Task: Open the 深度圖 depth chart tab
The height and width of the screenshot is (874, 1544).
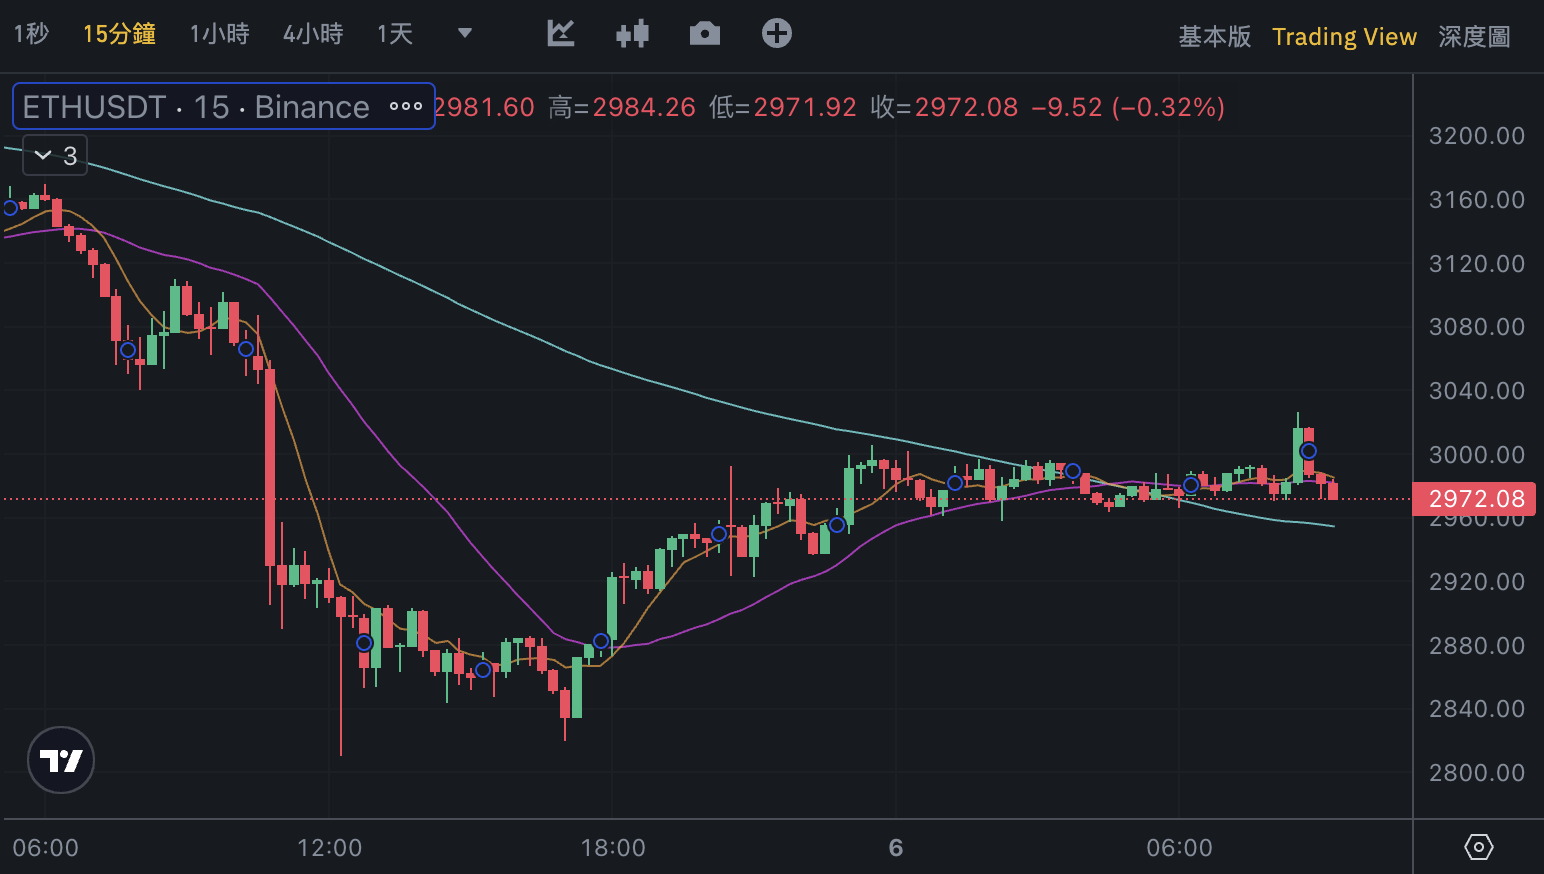Action: pyautogui.click(x=1474, y=37)
